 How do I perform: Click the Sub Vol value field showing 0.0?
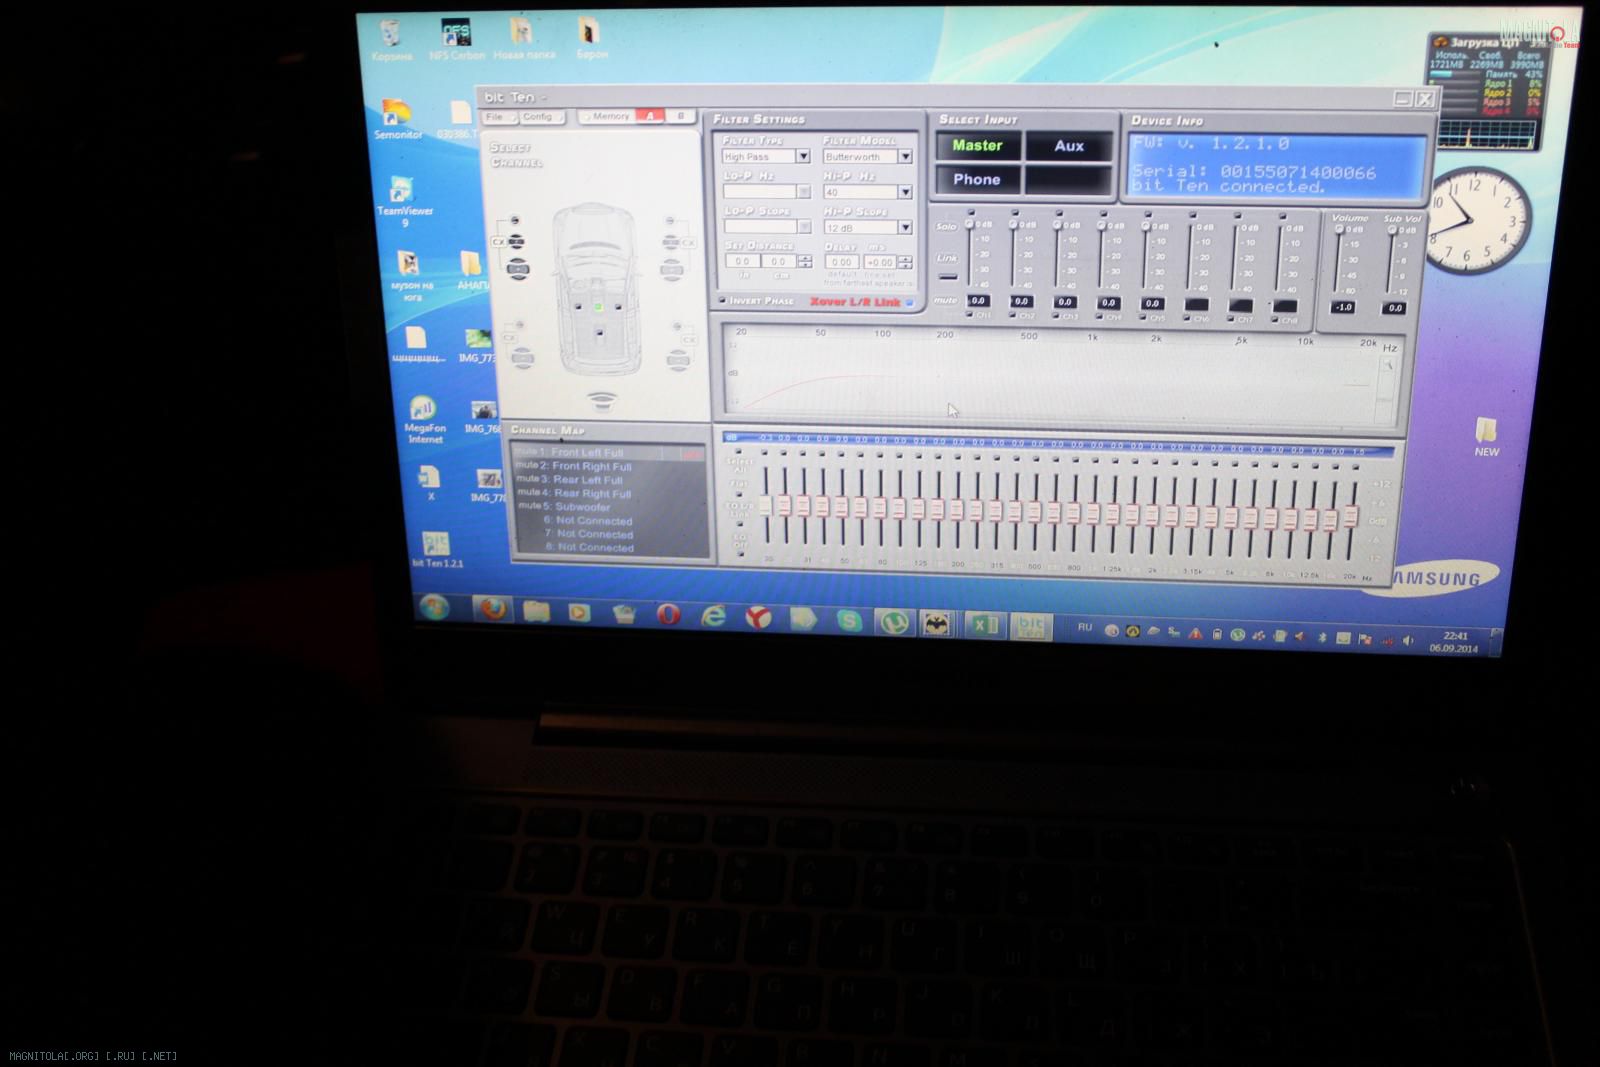click(x=1395, y=309)
